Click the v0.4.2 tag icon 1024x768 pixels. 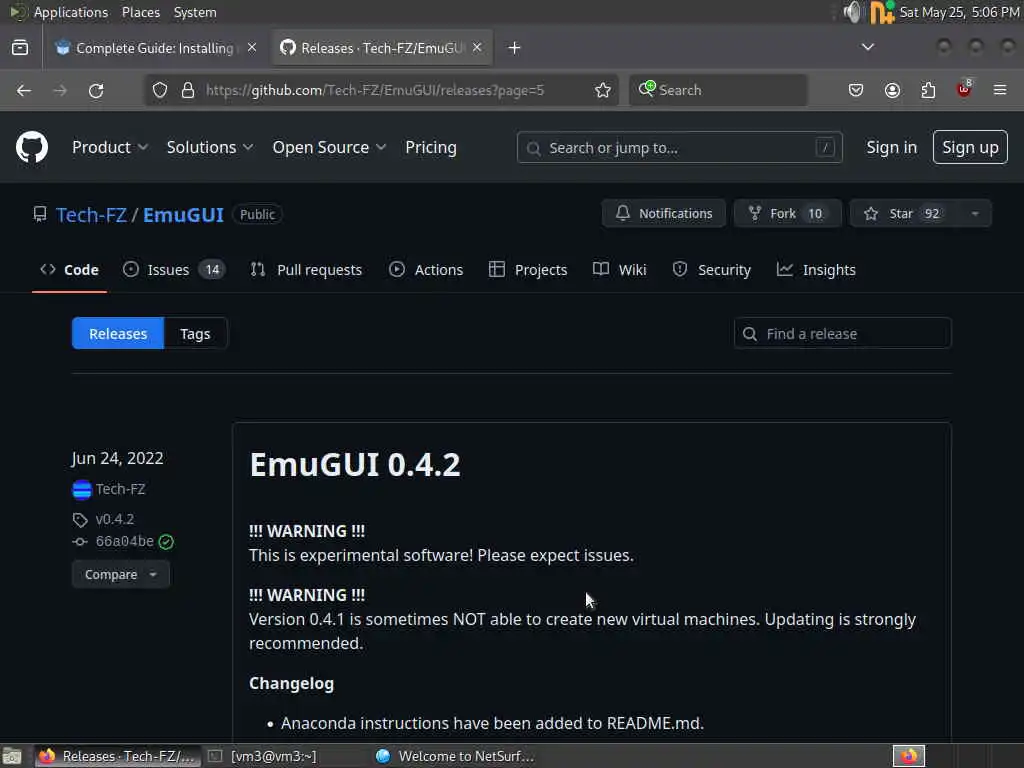tap(80, 520)
